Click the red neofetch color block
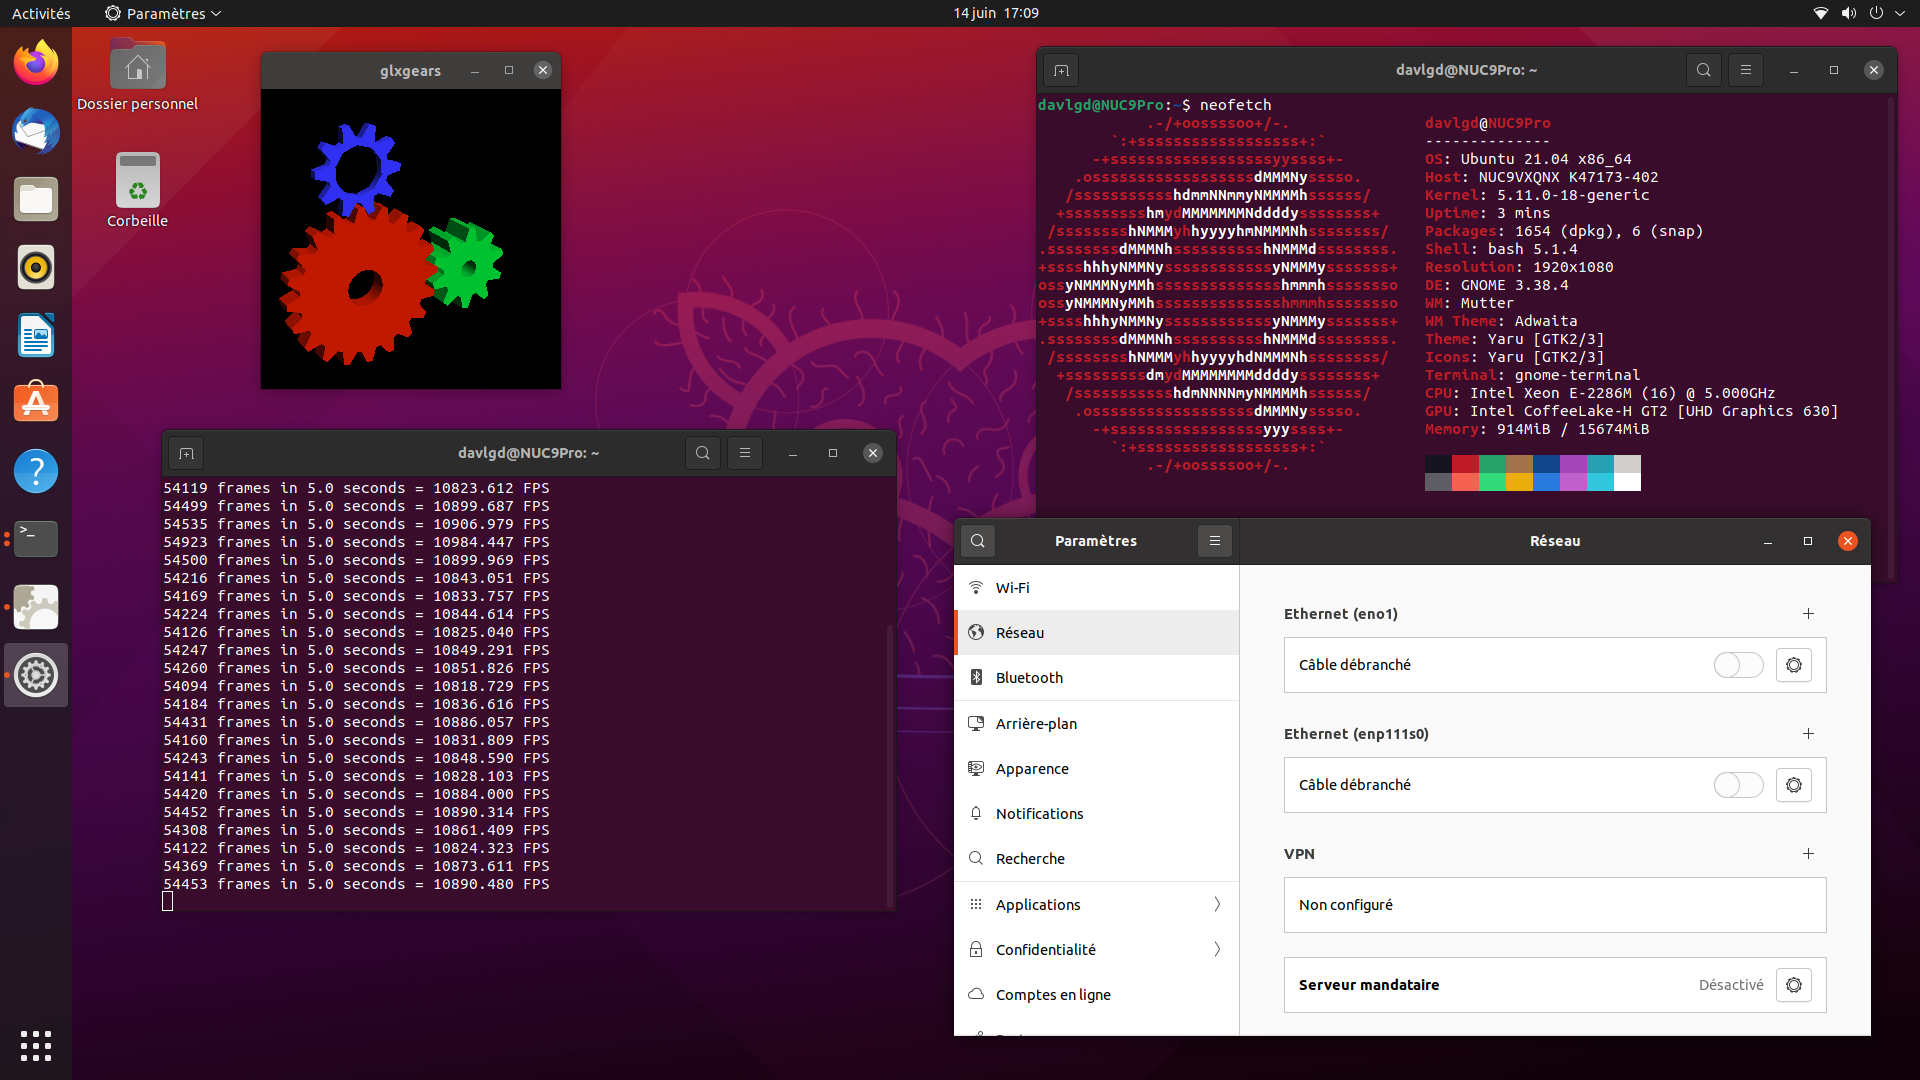1920x1080 pixels. (1465, 464)
